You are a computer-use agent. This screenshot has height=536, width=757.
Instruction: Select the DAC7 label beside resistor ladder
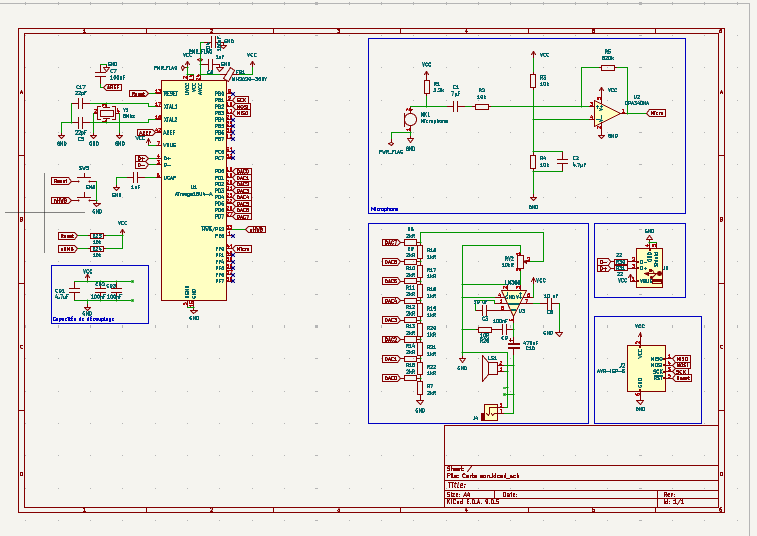pyautogui.click(x=391, y=242)
